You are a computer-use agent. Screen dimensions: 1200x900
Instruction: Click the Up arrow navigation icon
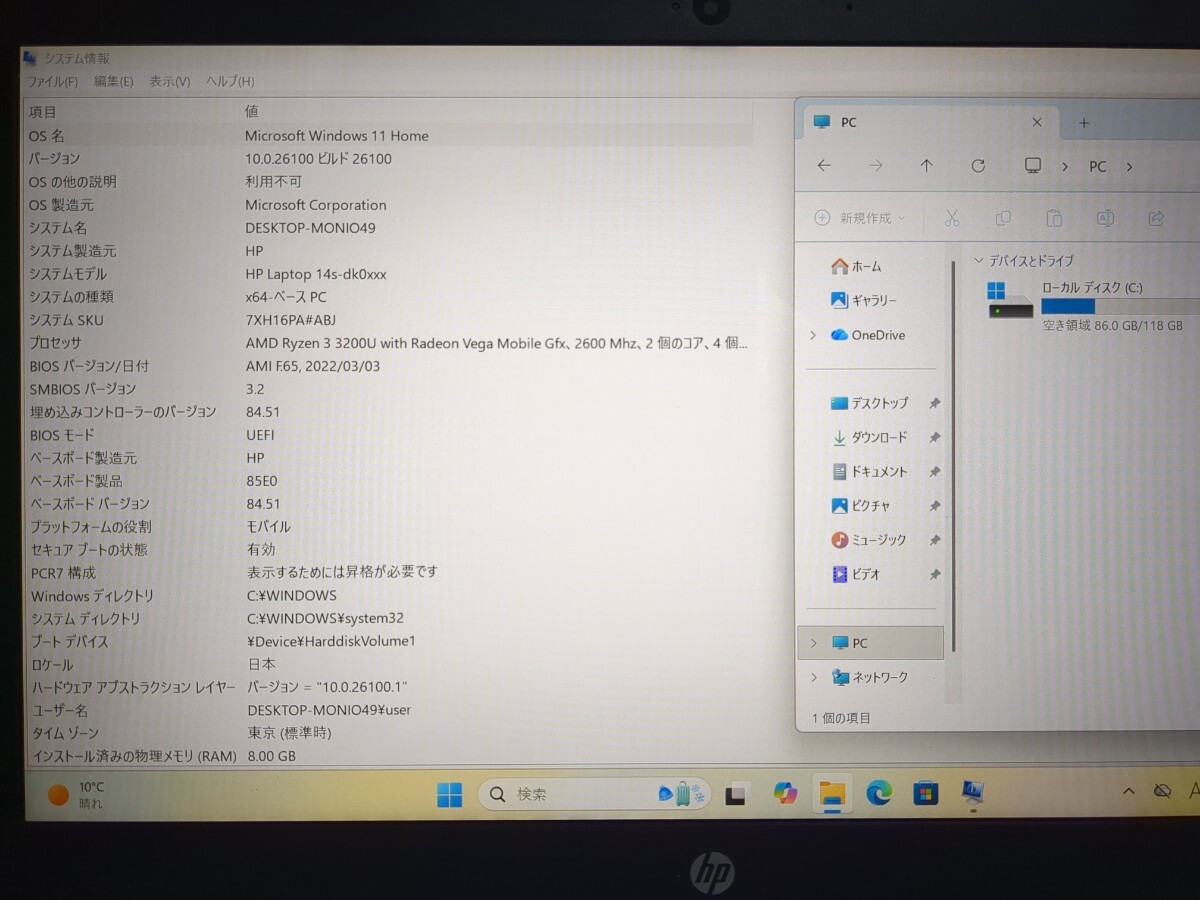(x=926, y=166)
